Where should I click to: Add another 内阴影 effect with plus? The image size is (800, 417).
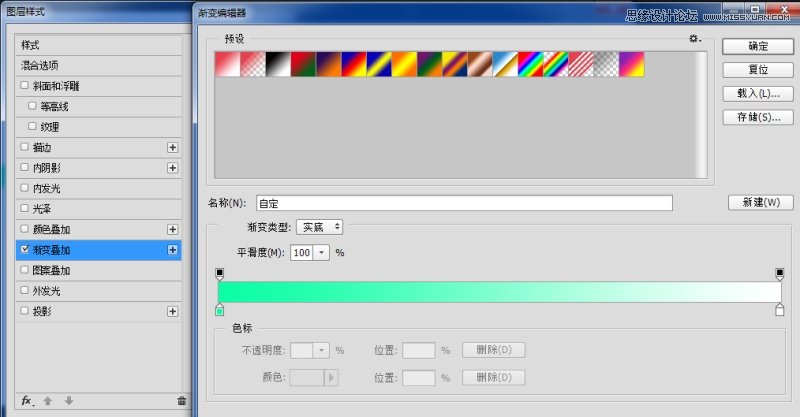point(172,168)
